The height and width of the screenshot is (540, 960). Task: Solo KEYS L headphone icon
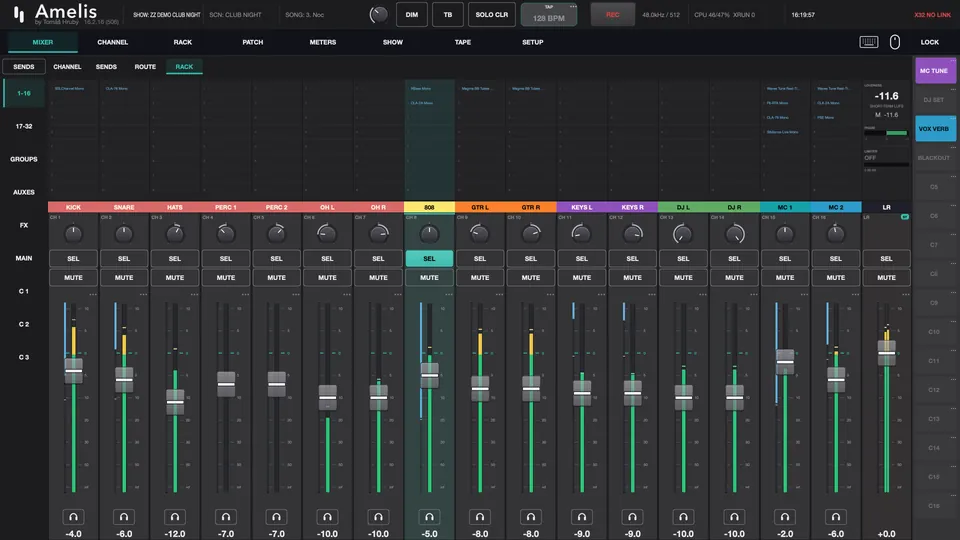click(582, 517)
